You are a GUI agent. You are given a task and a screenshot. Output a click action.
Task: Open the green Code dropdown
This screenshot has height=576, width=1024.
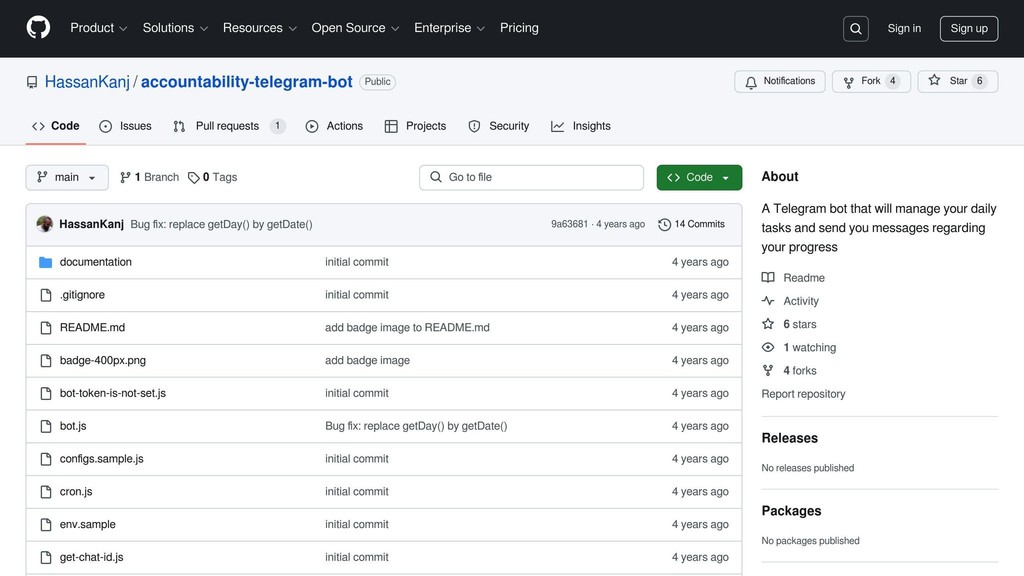(698, 176)
